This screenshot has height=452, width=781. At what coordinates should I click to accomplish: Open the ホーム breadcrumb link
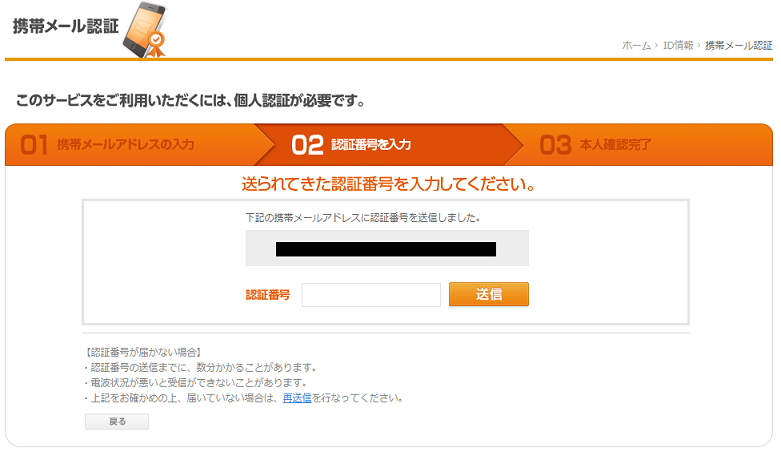(636, 45)
